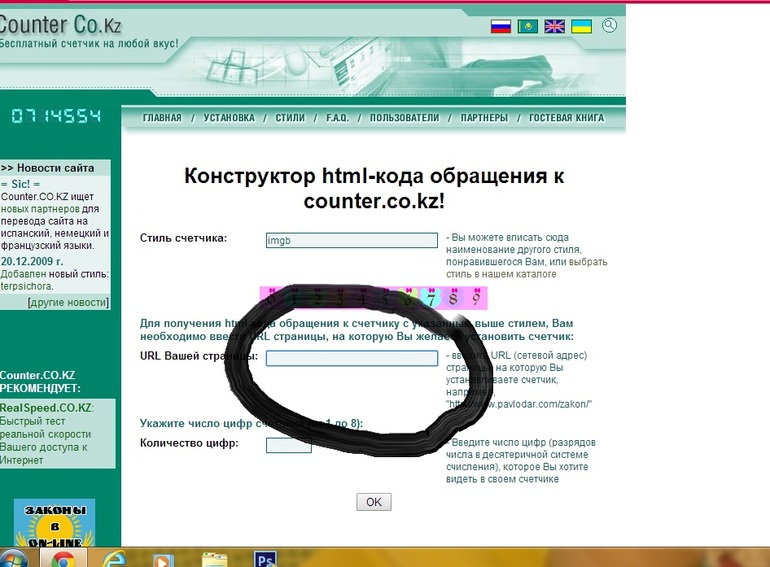
Task: Click the date text 20.12.2009 г.
Action: pyautogui.click(x=32, y=261)
